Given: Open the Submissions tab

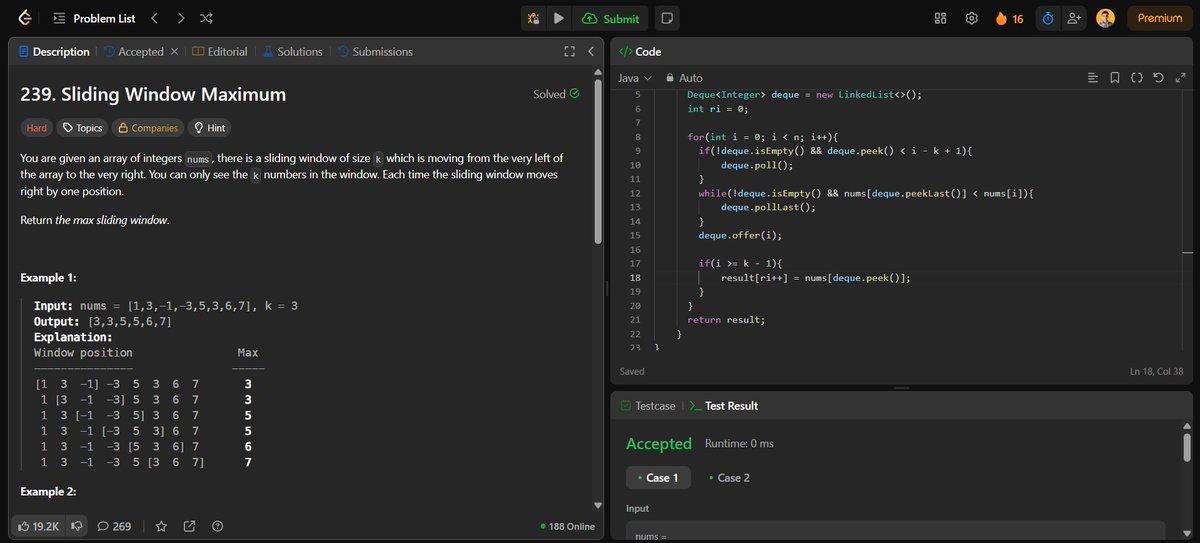Looking at the screenshot, I should point(375,51).
